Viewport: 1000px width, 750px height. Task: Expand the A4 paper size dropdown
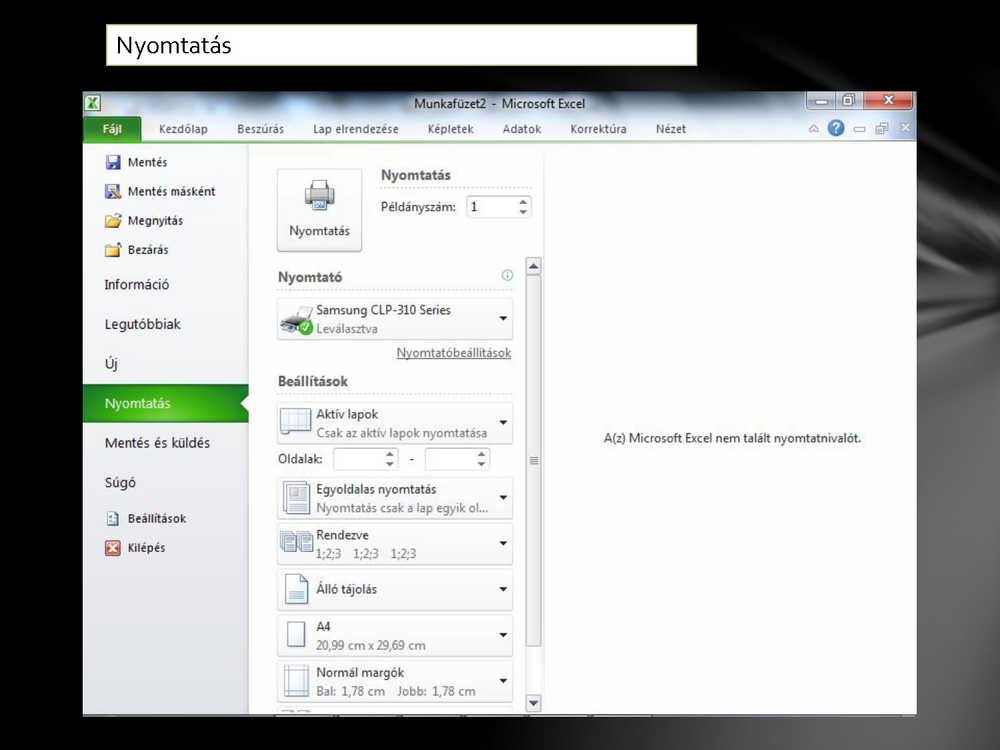click(503, 635)
